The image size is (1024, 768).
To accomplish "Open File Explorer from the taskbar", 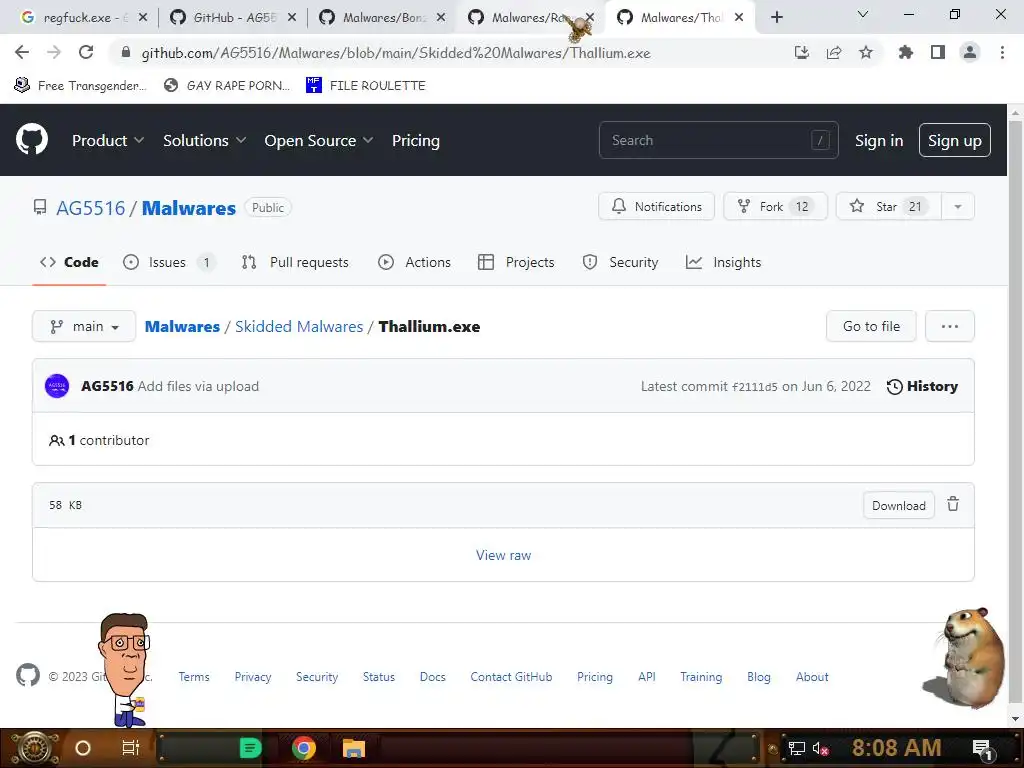I will point(353,748).
